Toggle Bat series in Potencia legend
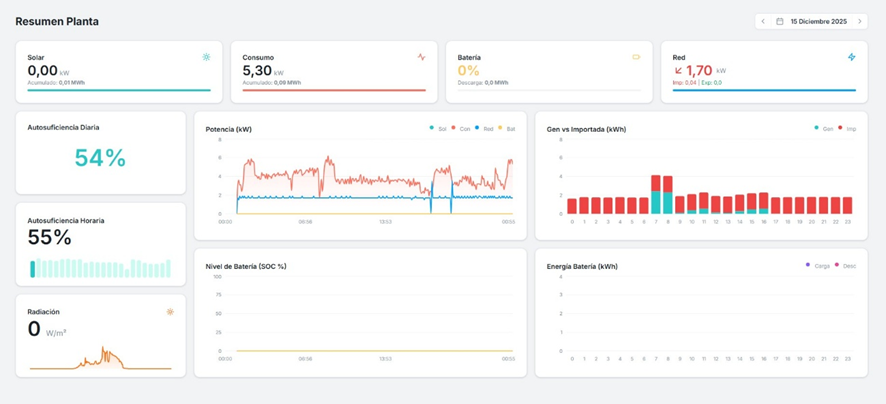The height and width of the screenshot is (404, 886). pos(508,129)
